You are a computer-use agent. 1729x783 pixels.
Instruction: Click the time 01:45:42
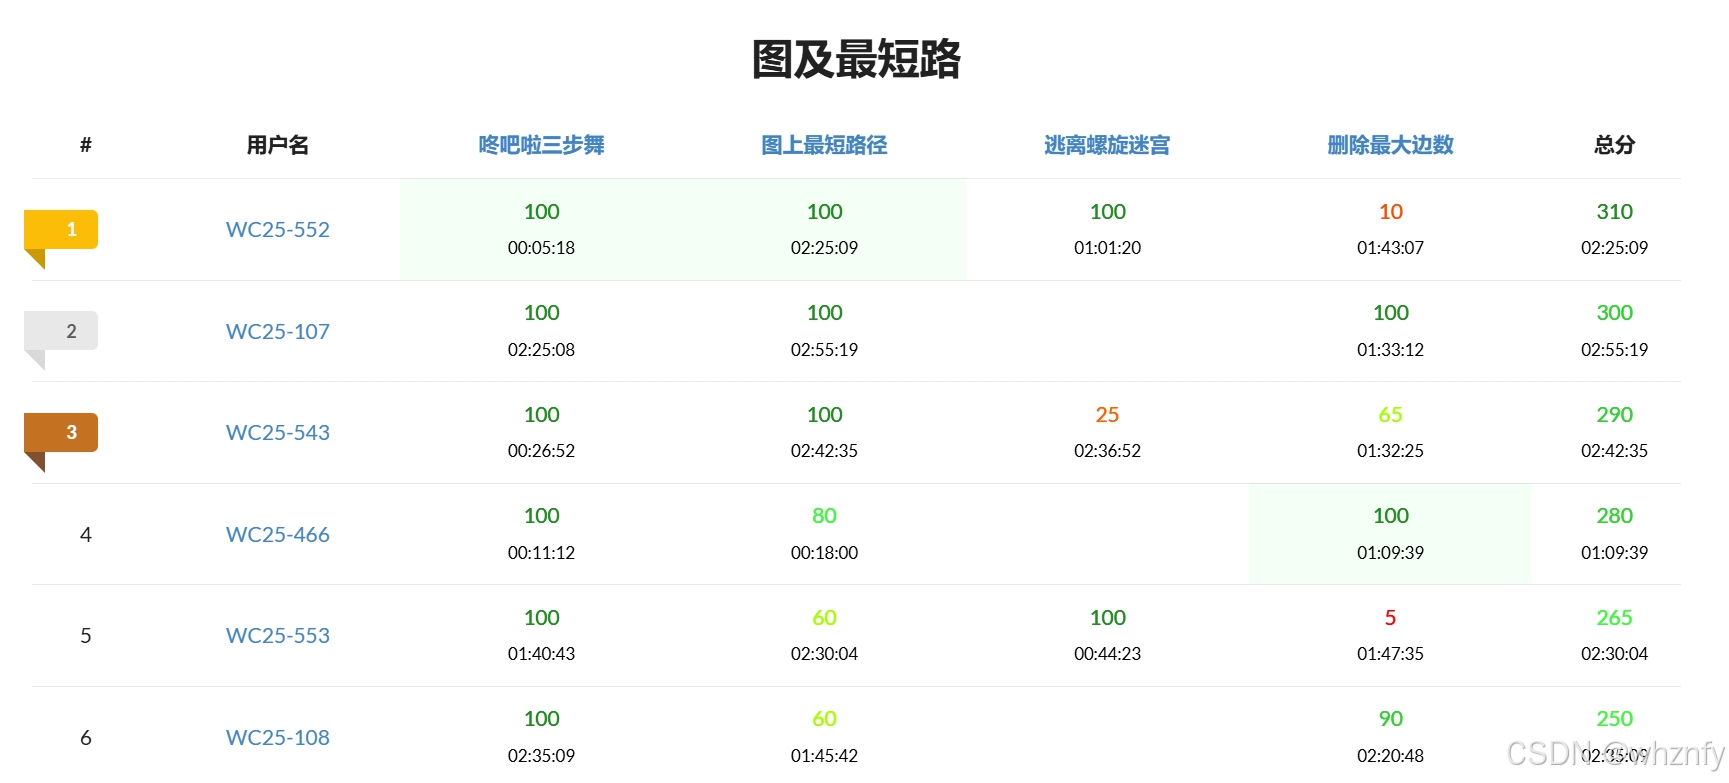click(x=824, y=756)
